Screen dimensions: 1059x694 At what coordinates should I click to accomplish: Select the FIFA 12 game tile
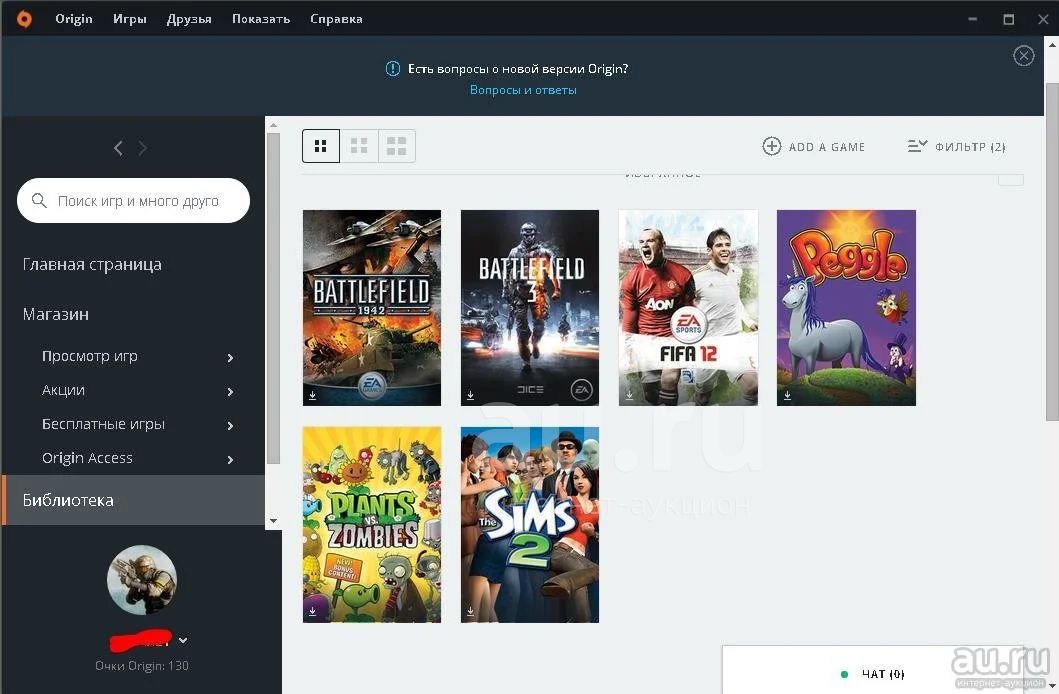tap(688, 308)
